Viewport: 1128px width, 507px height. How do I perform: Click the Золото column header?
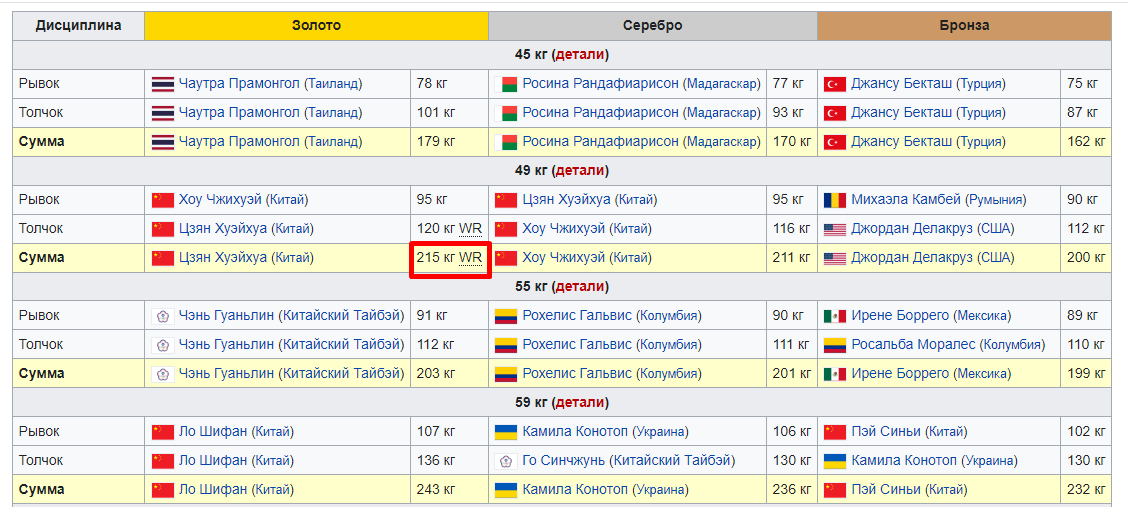pos(316,25)
